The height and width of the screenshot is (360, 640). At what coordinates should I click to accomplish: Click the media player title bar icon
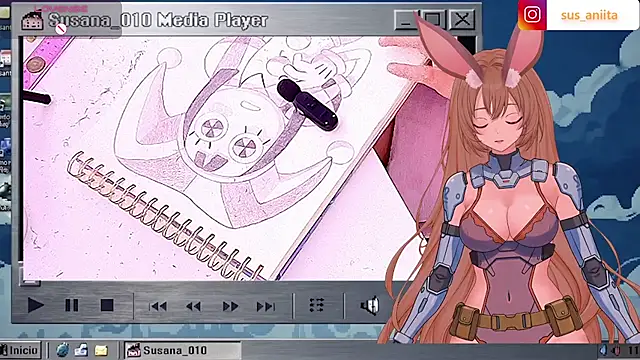click(x=33, y=20)
